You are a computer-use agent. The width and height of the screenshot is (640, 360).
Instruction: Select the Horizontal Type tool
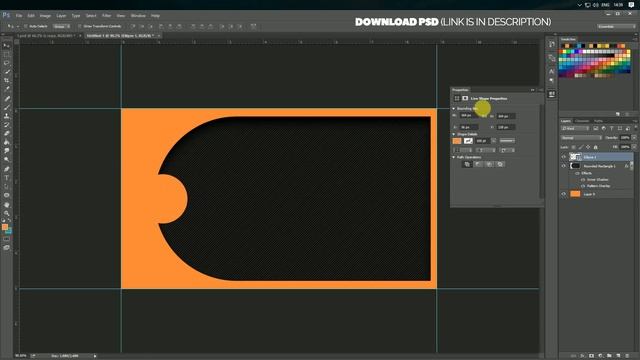coord(7,178)
